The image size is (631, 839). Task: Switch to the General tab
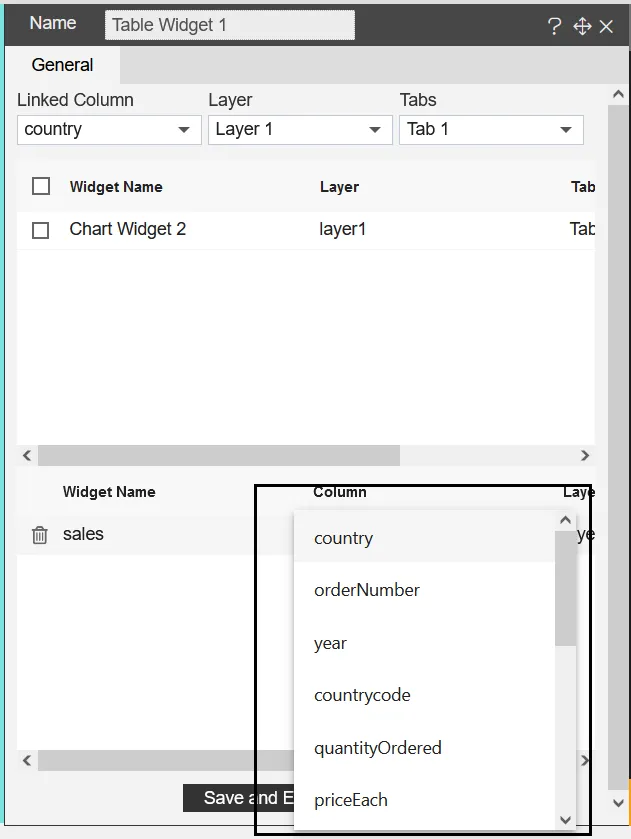tap(62, 65)
